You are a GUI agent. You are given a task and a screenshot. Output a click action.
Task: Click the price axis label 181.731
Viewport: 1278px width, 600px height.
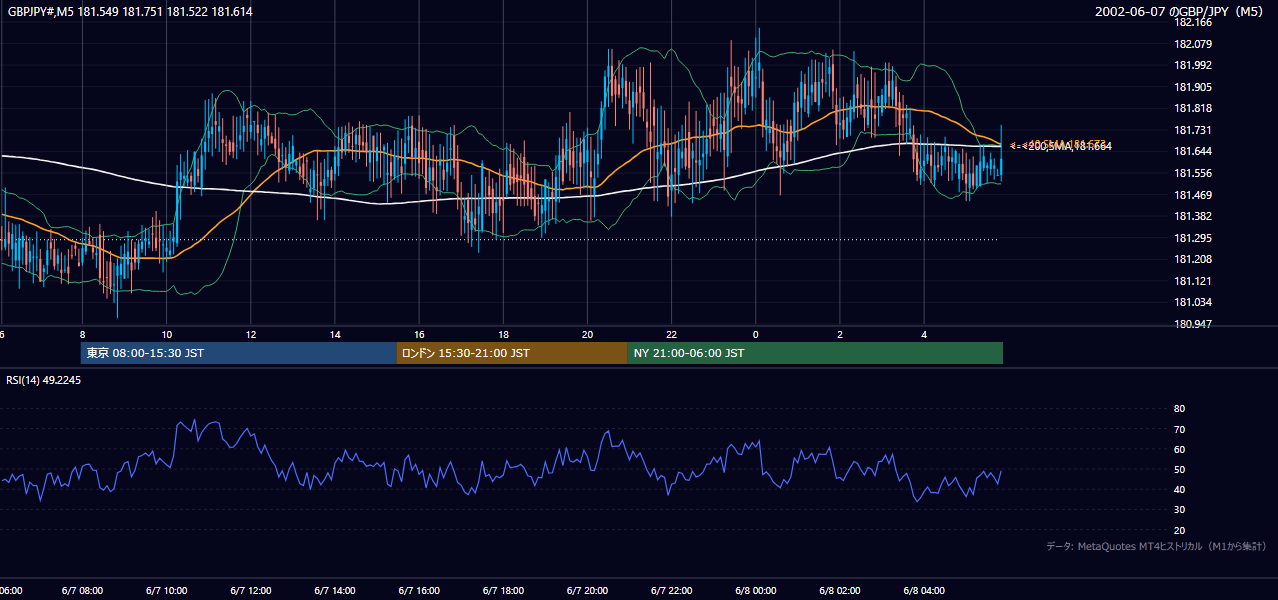pyautogui.click(x=1193, y=130)
